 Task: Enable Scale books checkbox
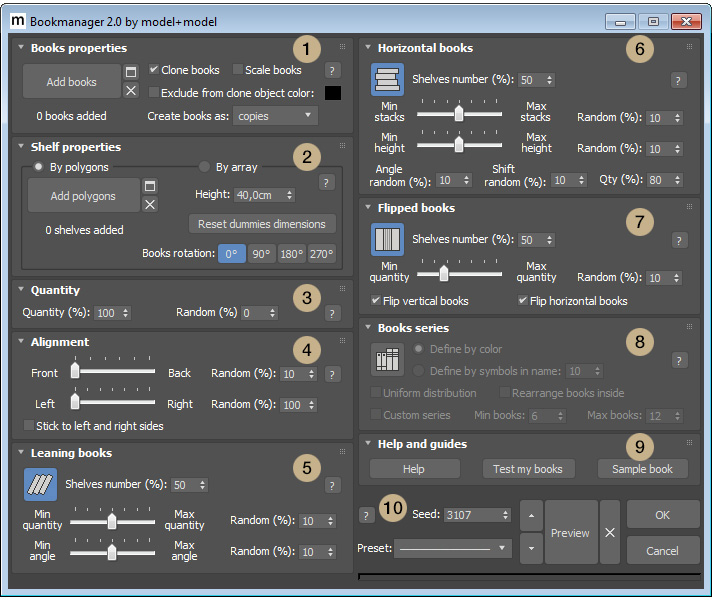click(x=237, y=69)
